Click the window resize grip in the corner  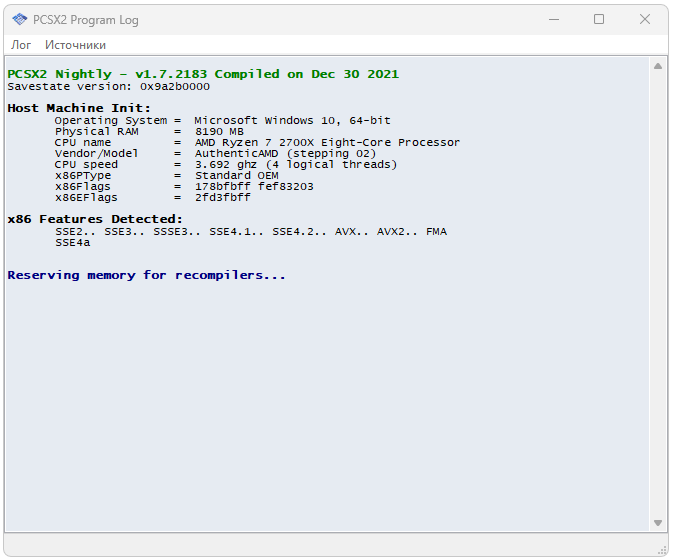pos(662,551)
